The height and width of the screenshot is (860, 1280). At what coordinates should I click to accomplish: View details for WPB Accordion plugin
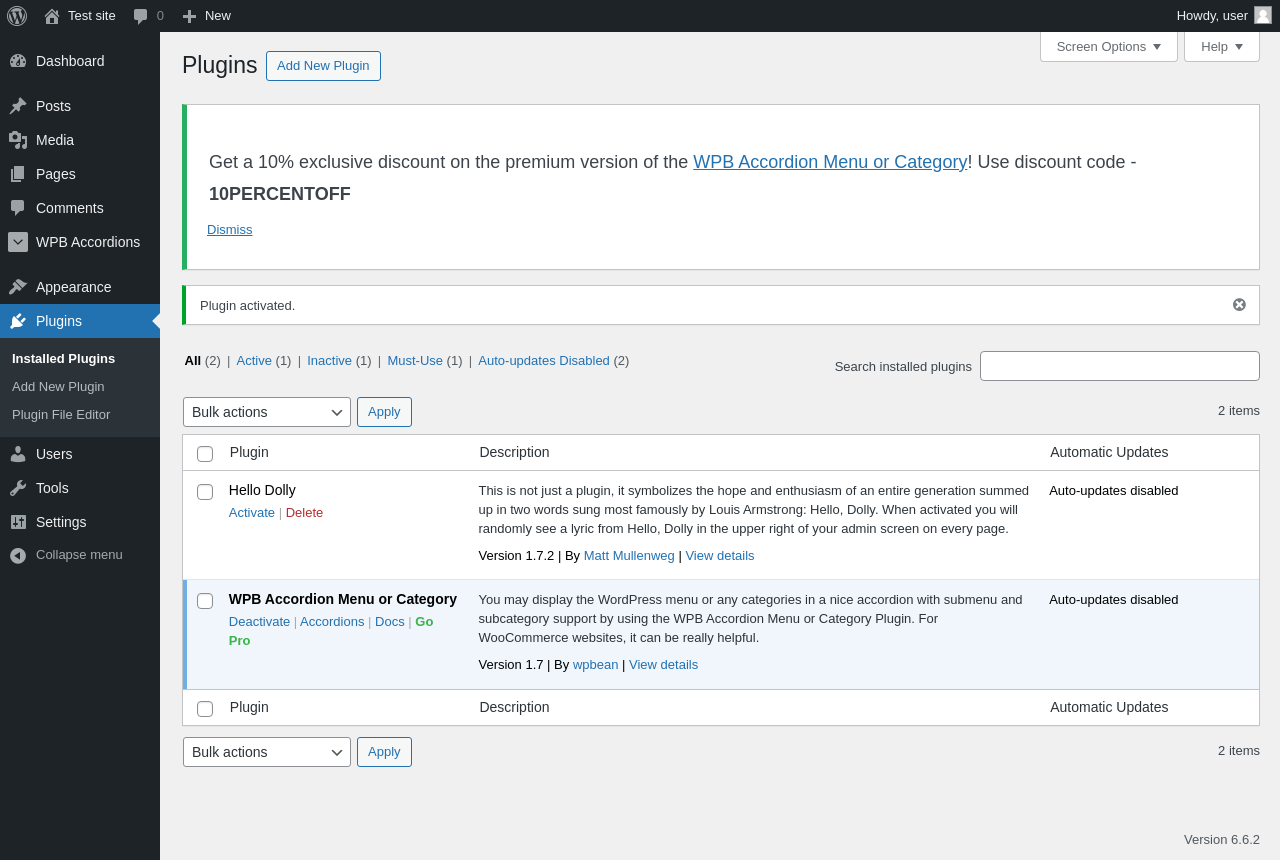[664, 665]
